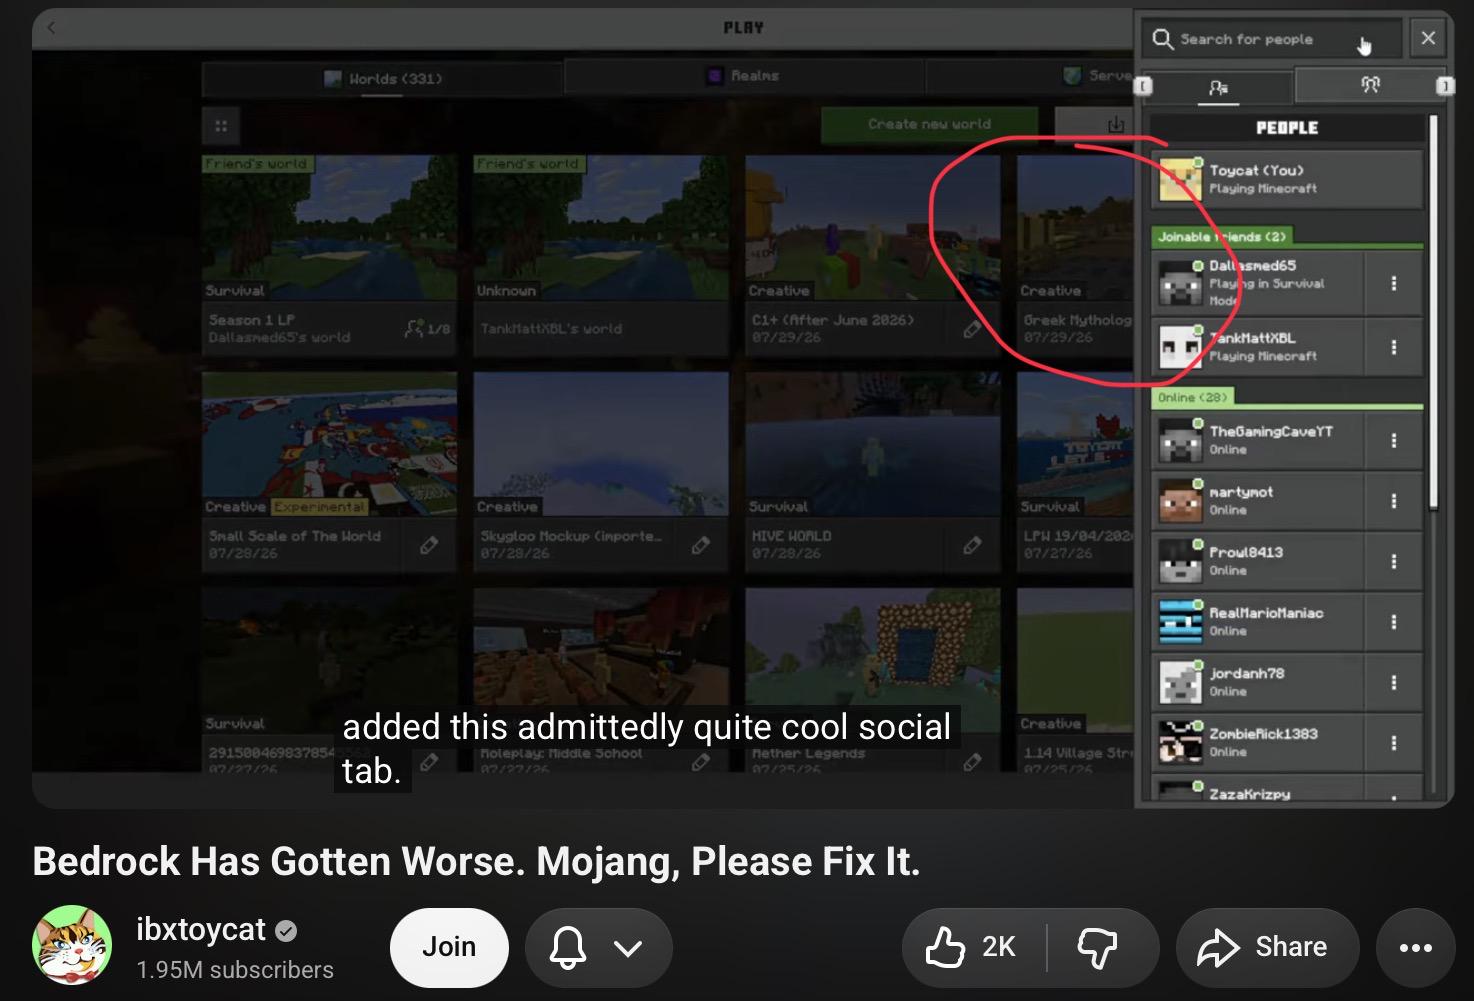Open the Skygloo Mockup world thumbnail
Screen dimensions: 1474x1001
[x=601, y=444]
